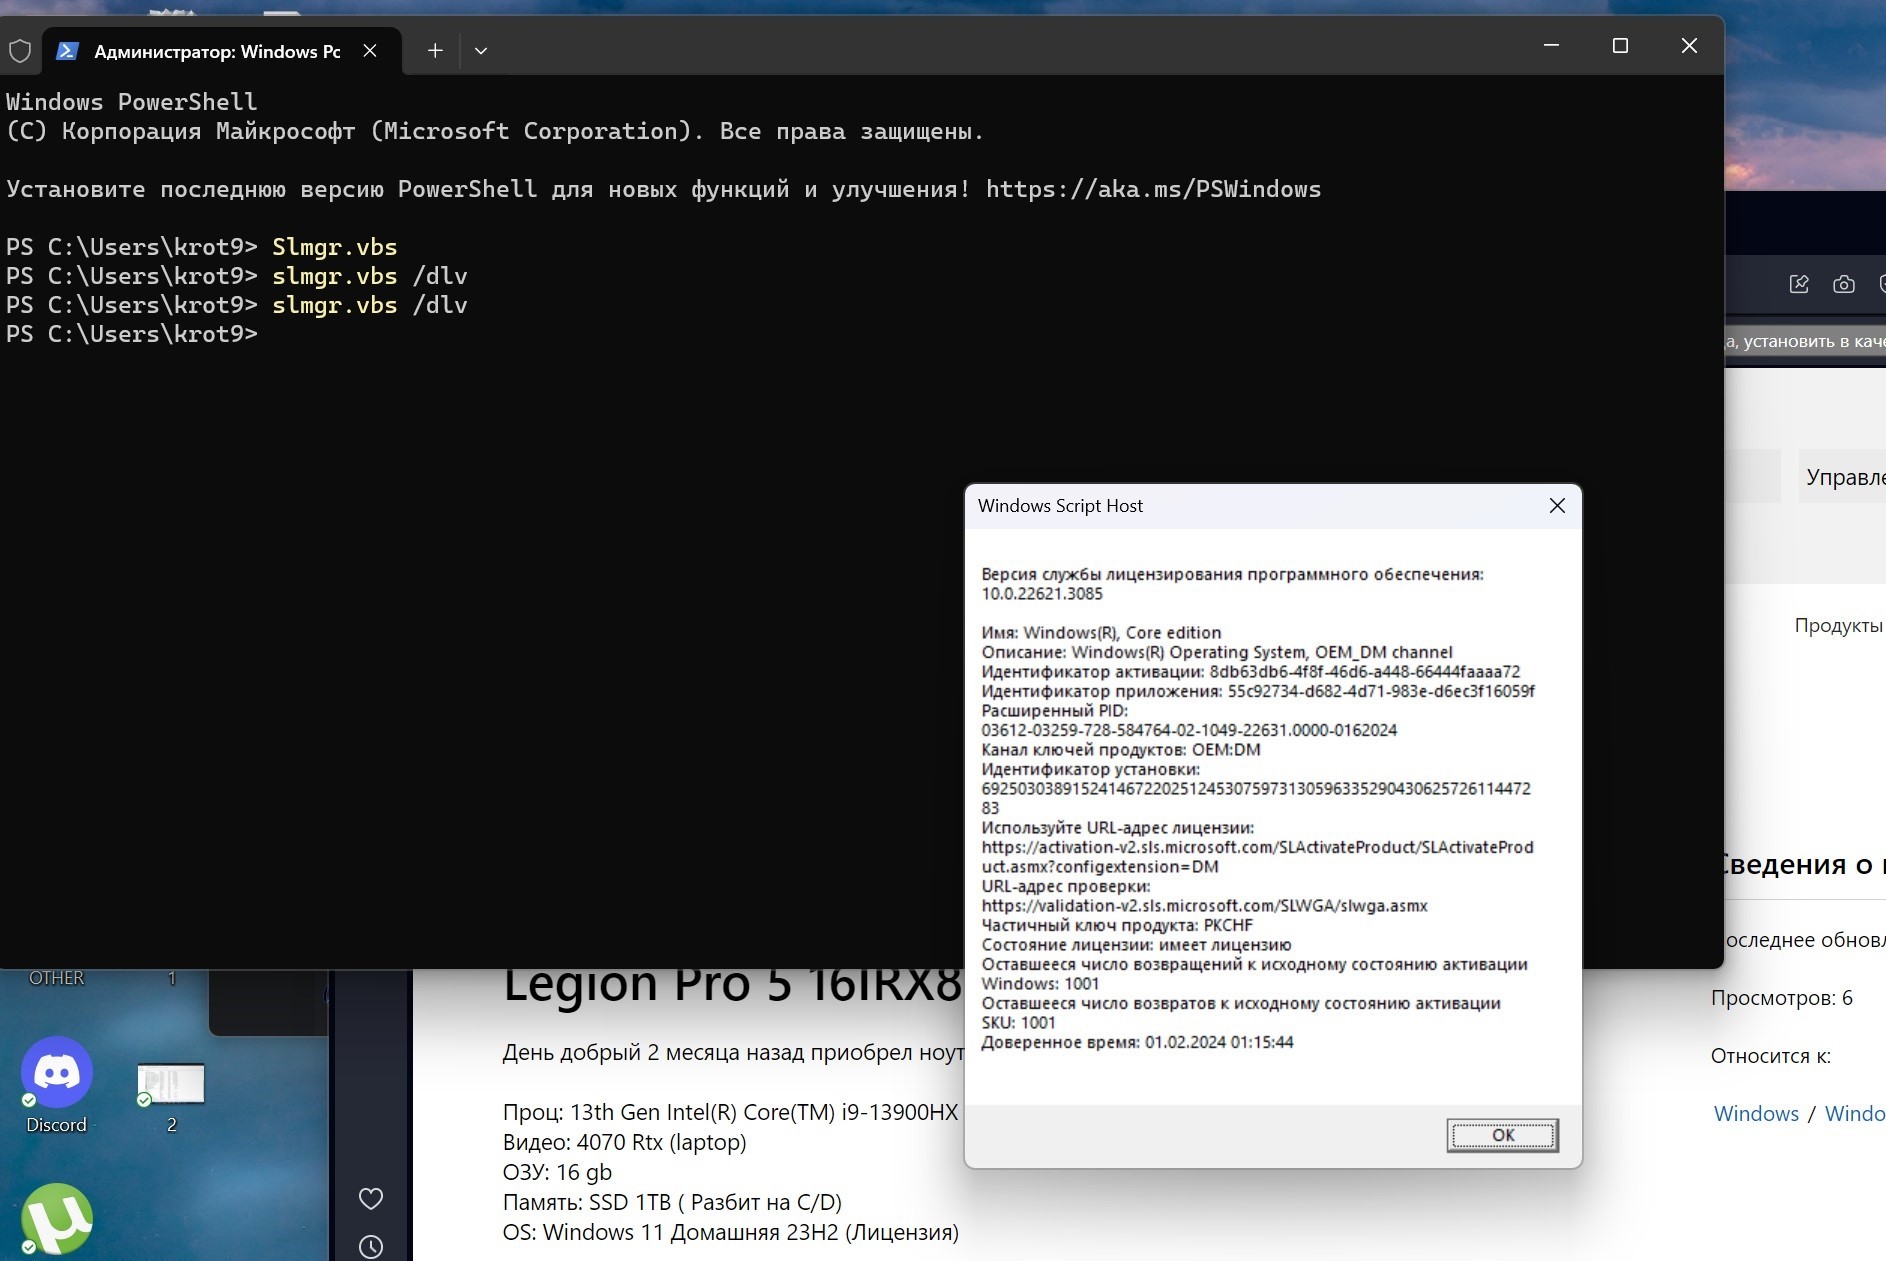This screenshot has width=1886, height=1261.
Task: Click the https://aka.ms/PSWindows URL in terminal
Action: pyautogui.click(x=1153, y=189)
